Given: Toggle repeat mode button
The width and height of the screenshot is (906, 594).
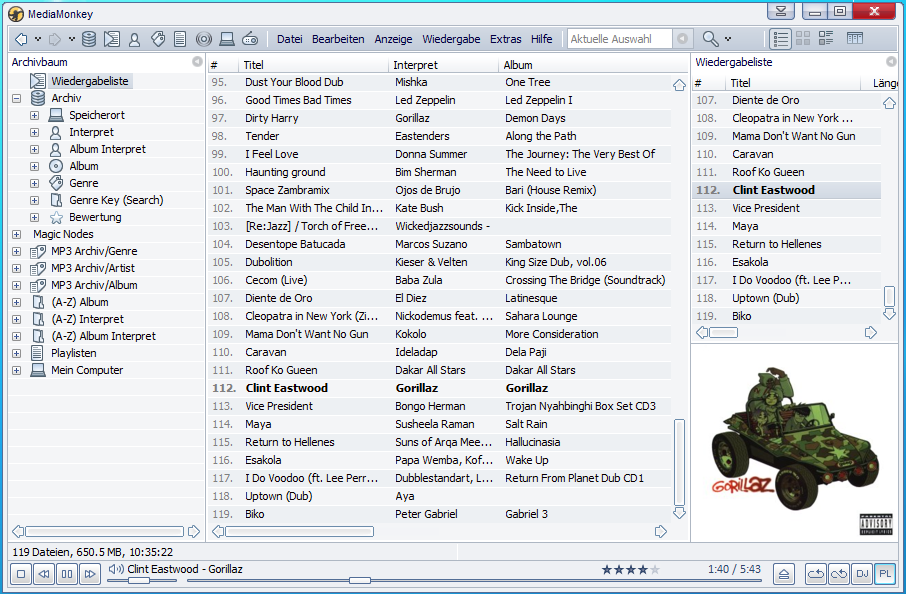Looking at the screenshot, I should [816, 574].
